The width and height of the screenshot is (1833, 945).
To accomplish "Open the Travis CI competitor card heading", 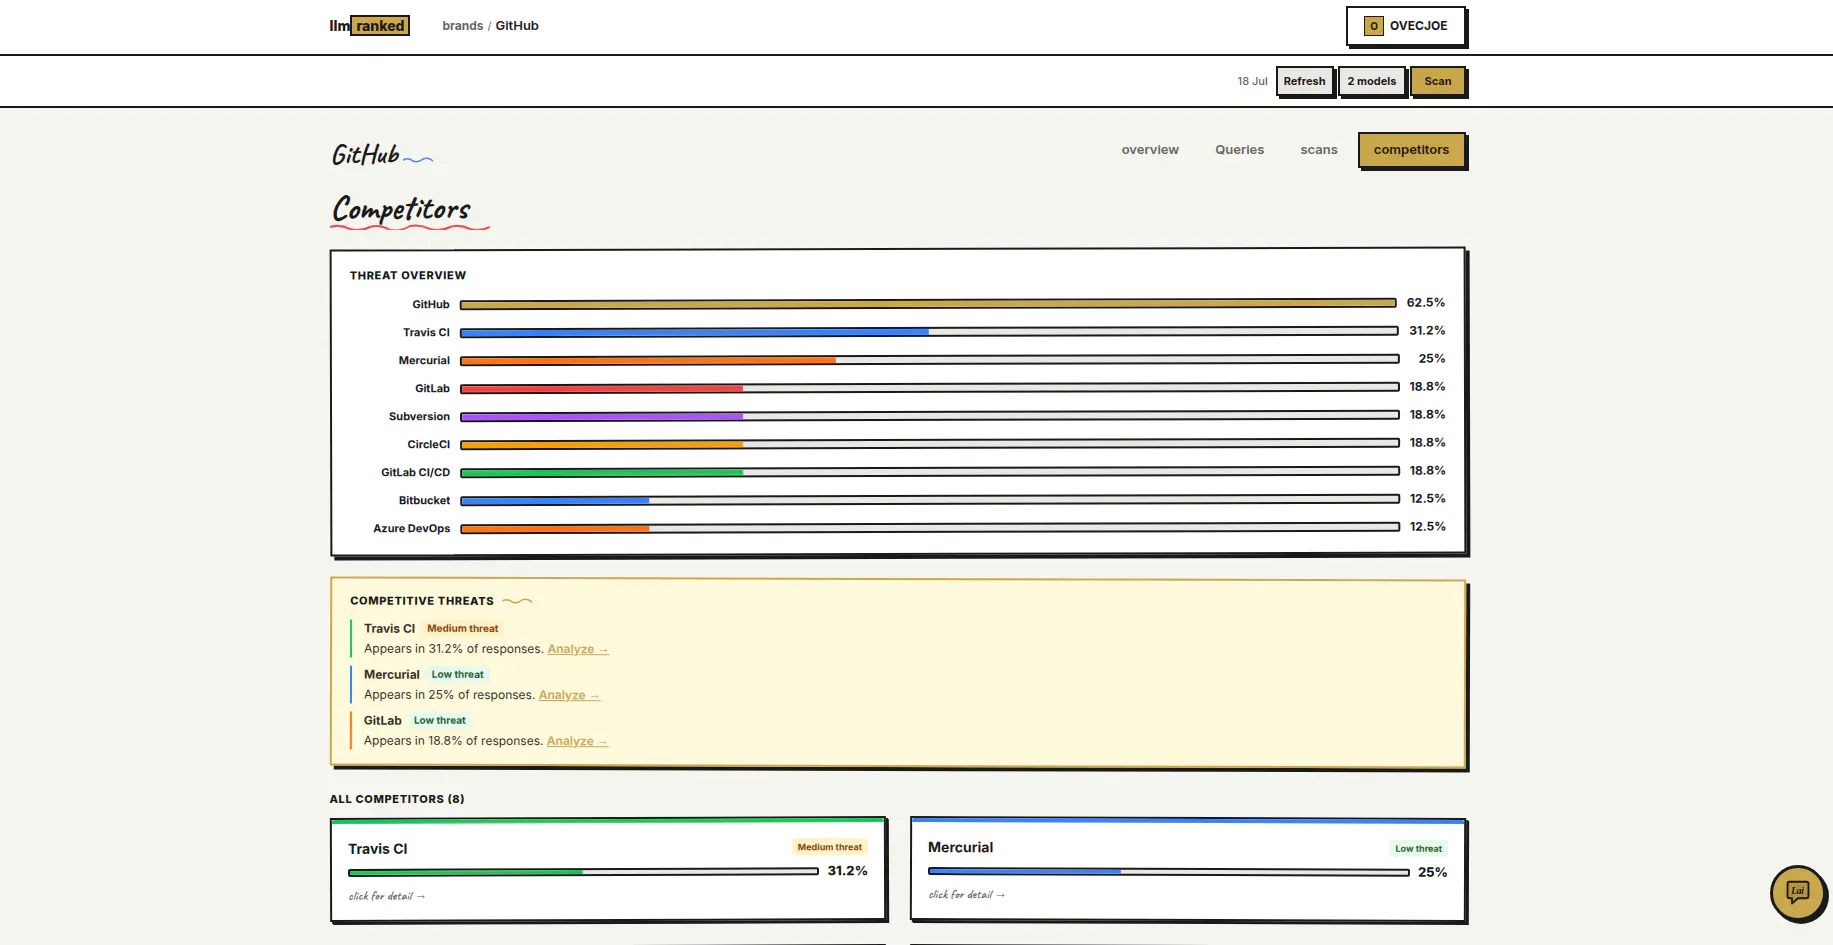I will 378,849.
